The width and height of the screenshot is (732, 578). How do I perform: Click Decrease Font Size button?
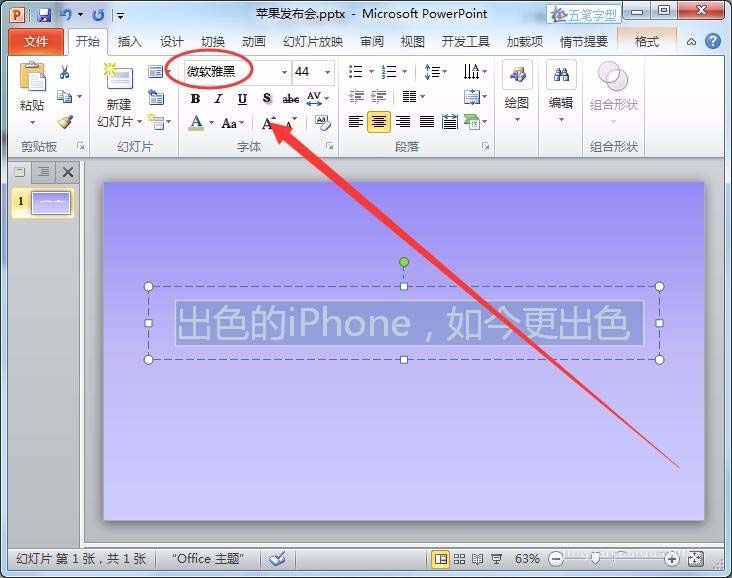[291, 123]
